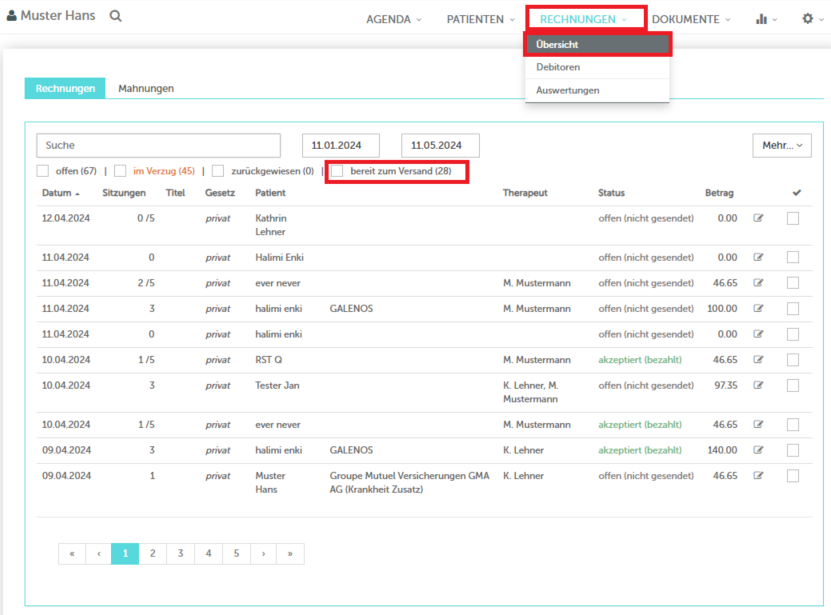Edit the Kathrin Lehner invoice
This screenshot has height=615, width=831.
[x=758, y=218]
